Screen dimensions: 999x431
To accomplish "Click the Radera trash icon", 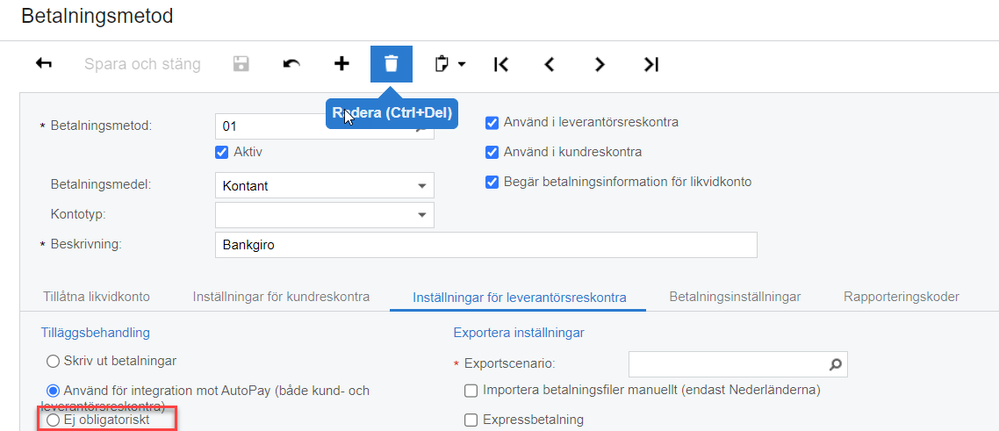I will tap(391, 64).
